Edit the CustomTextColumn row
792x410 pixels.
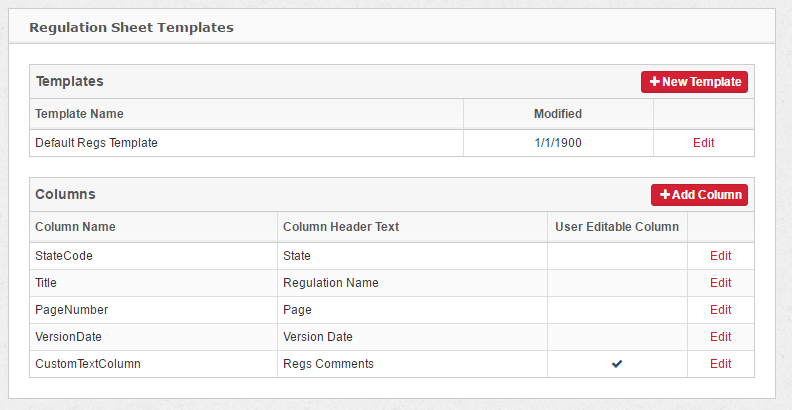[720, 364]
